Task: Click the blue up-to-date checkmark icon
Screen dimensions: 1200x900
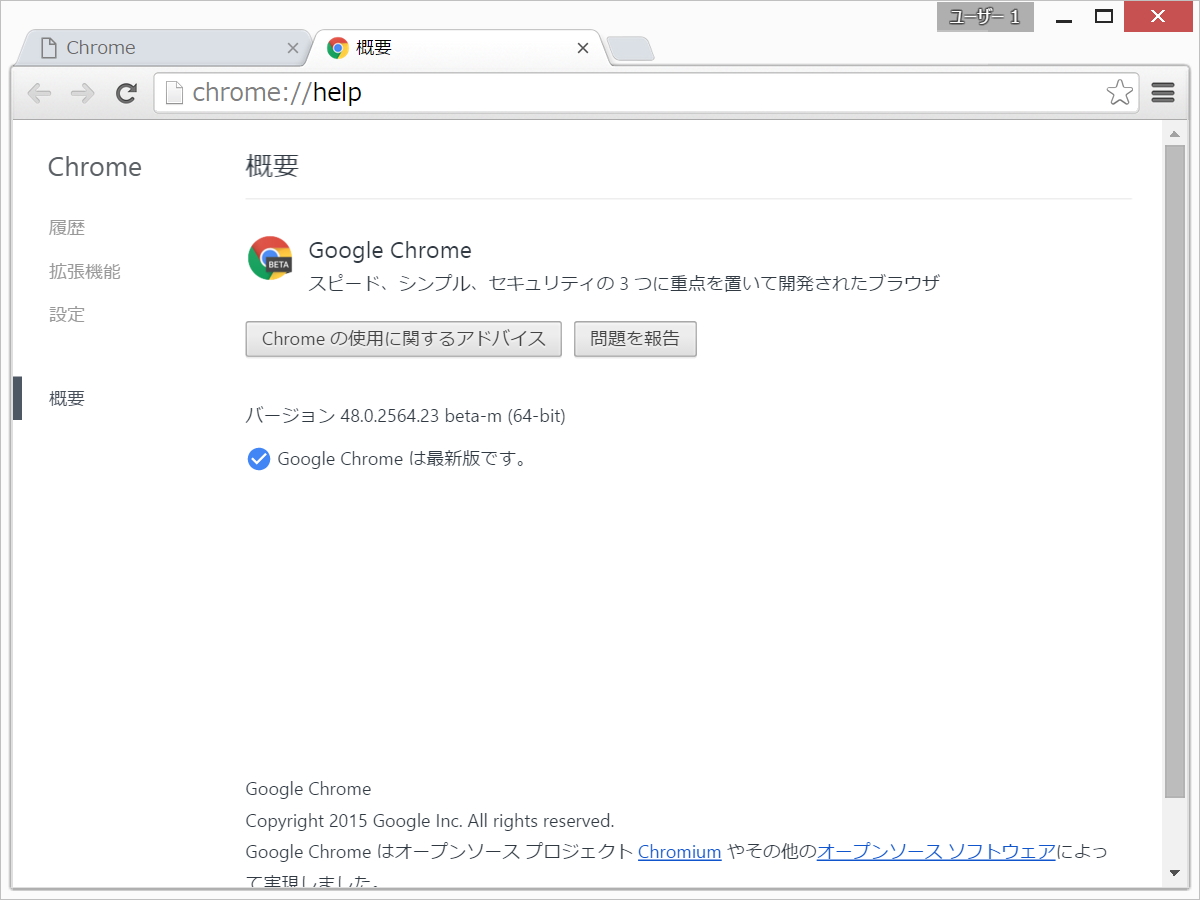Action: [x=258, y=458]
